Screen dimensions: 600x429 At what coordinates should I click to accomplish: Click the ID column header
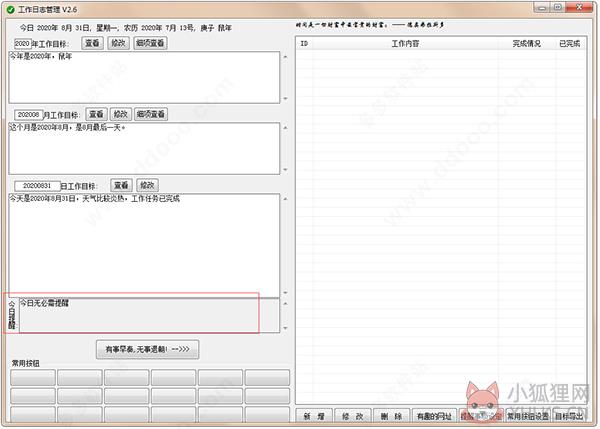[304, 44]
